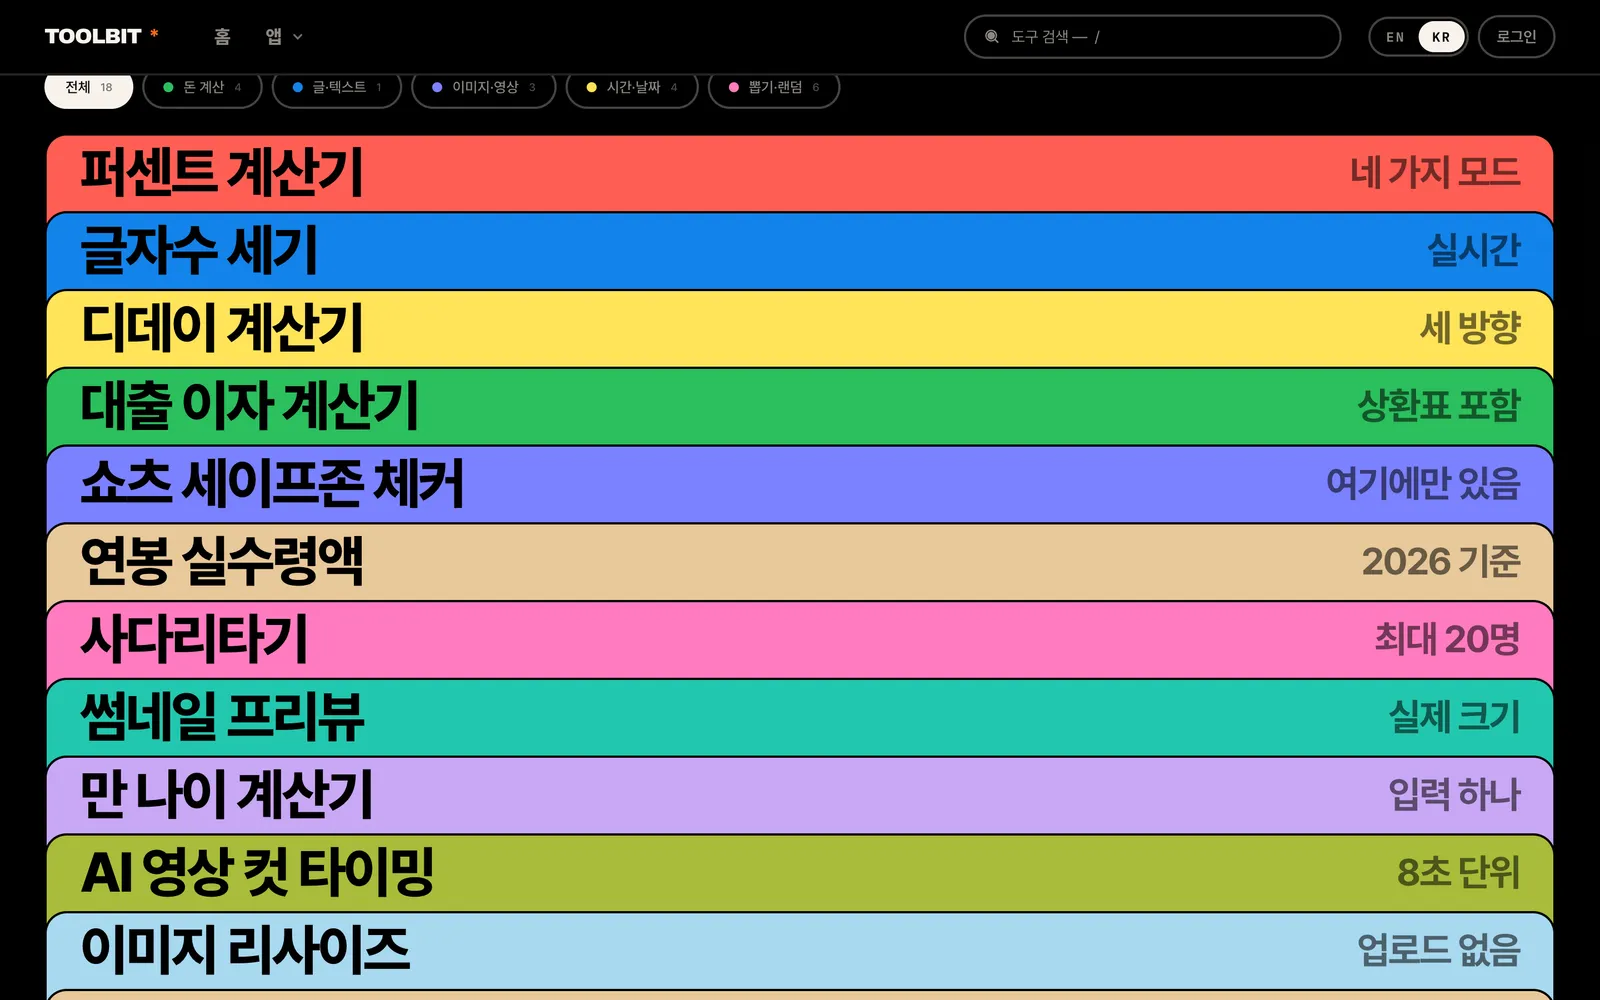The width and height of the screenshot is (1600, 1000).
Task: Open the 사다리타기 tool
Action: point(800,640)
